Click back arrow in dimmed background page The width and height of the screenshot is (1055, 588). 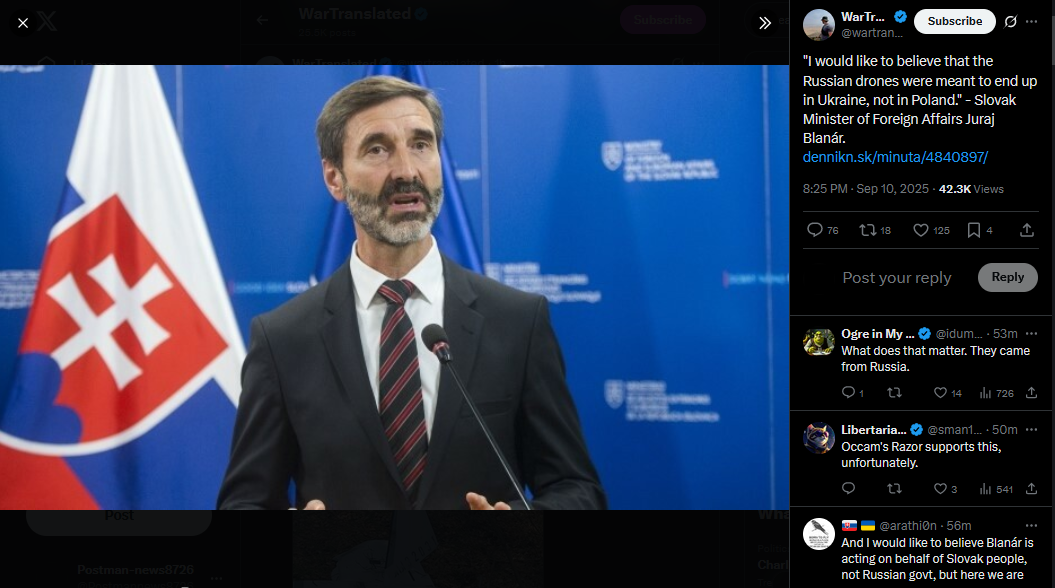262,20
